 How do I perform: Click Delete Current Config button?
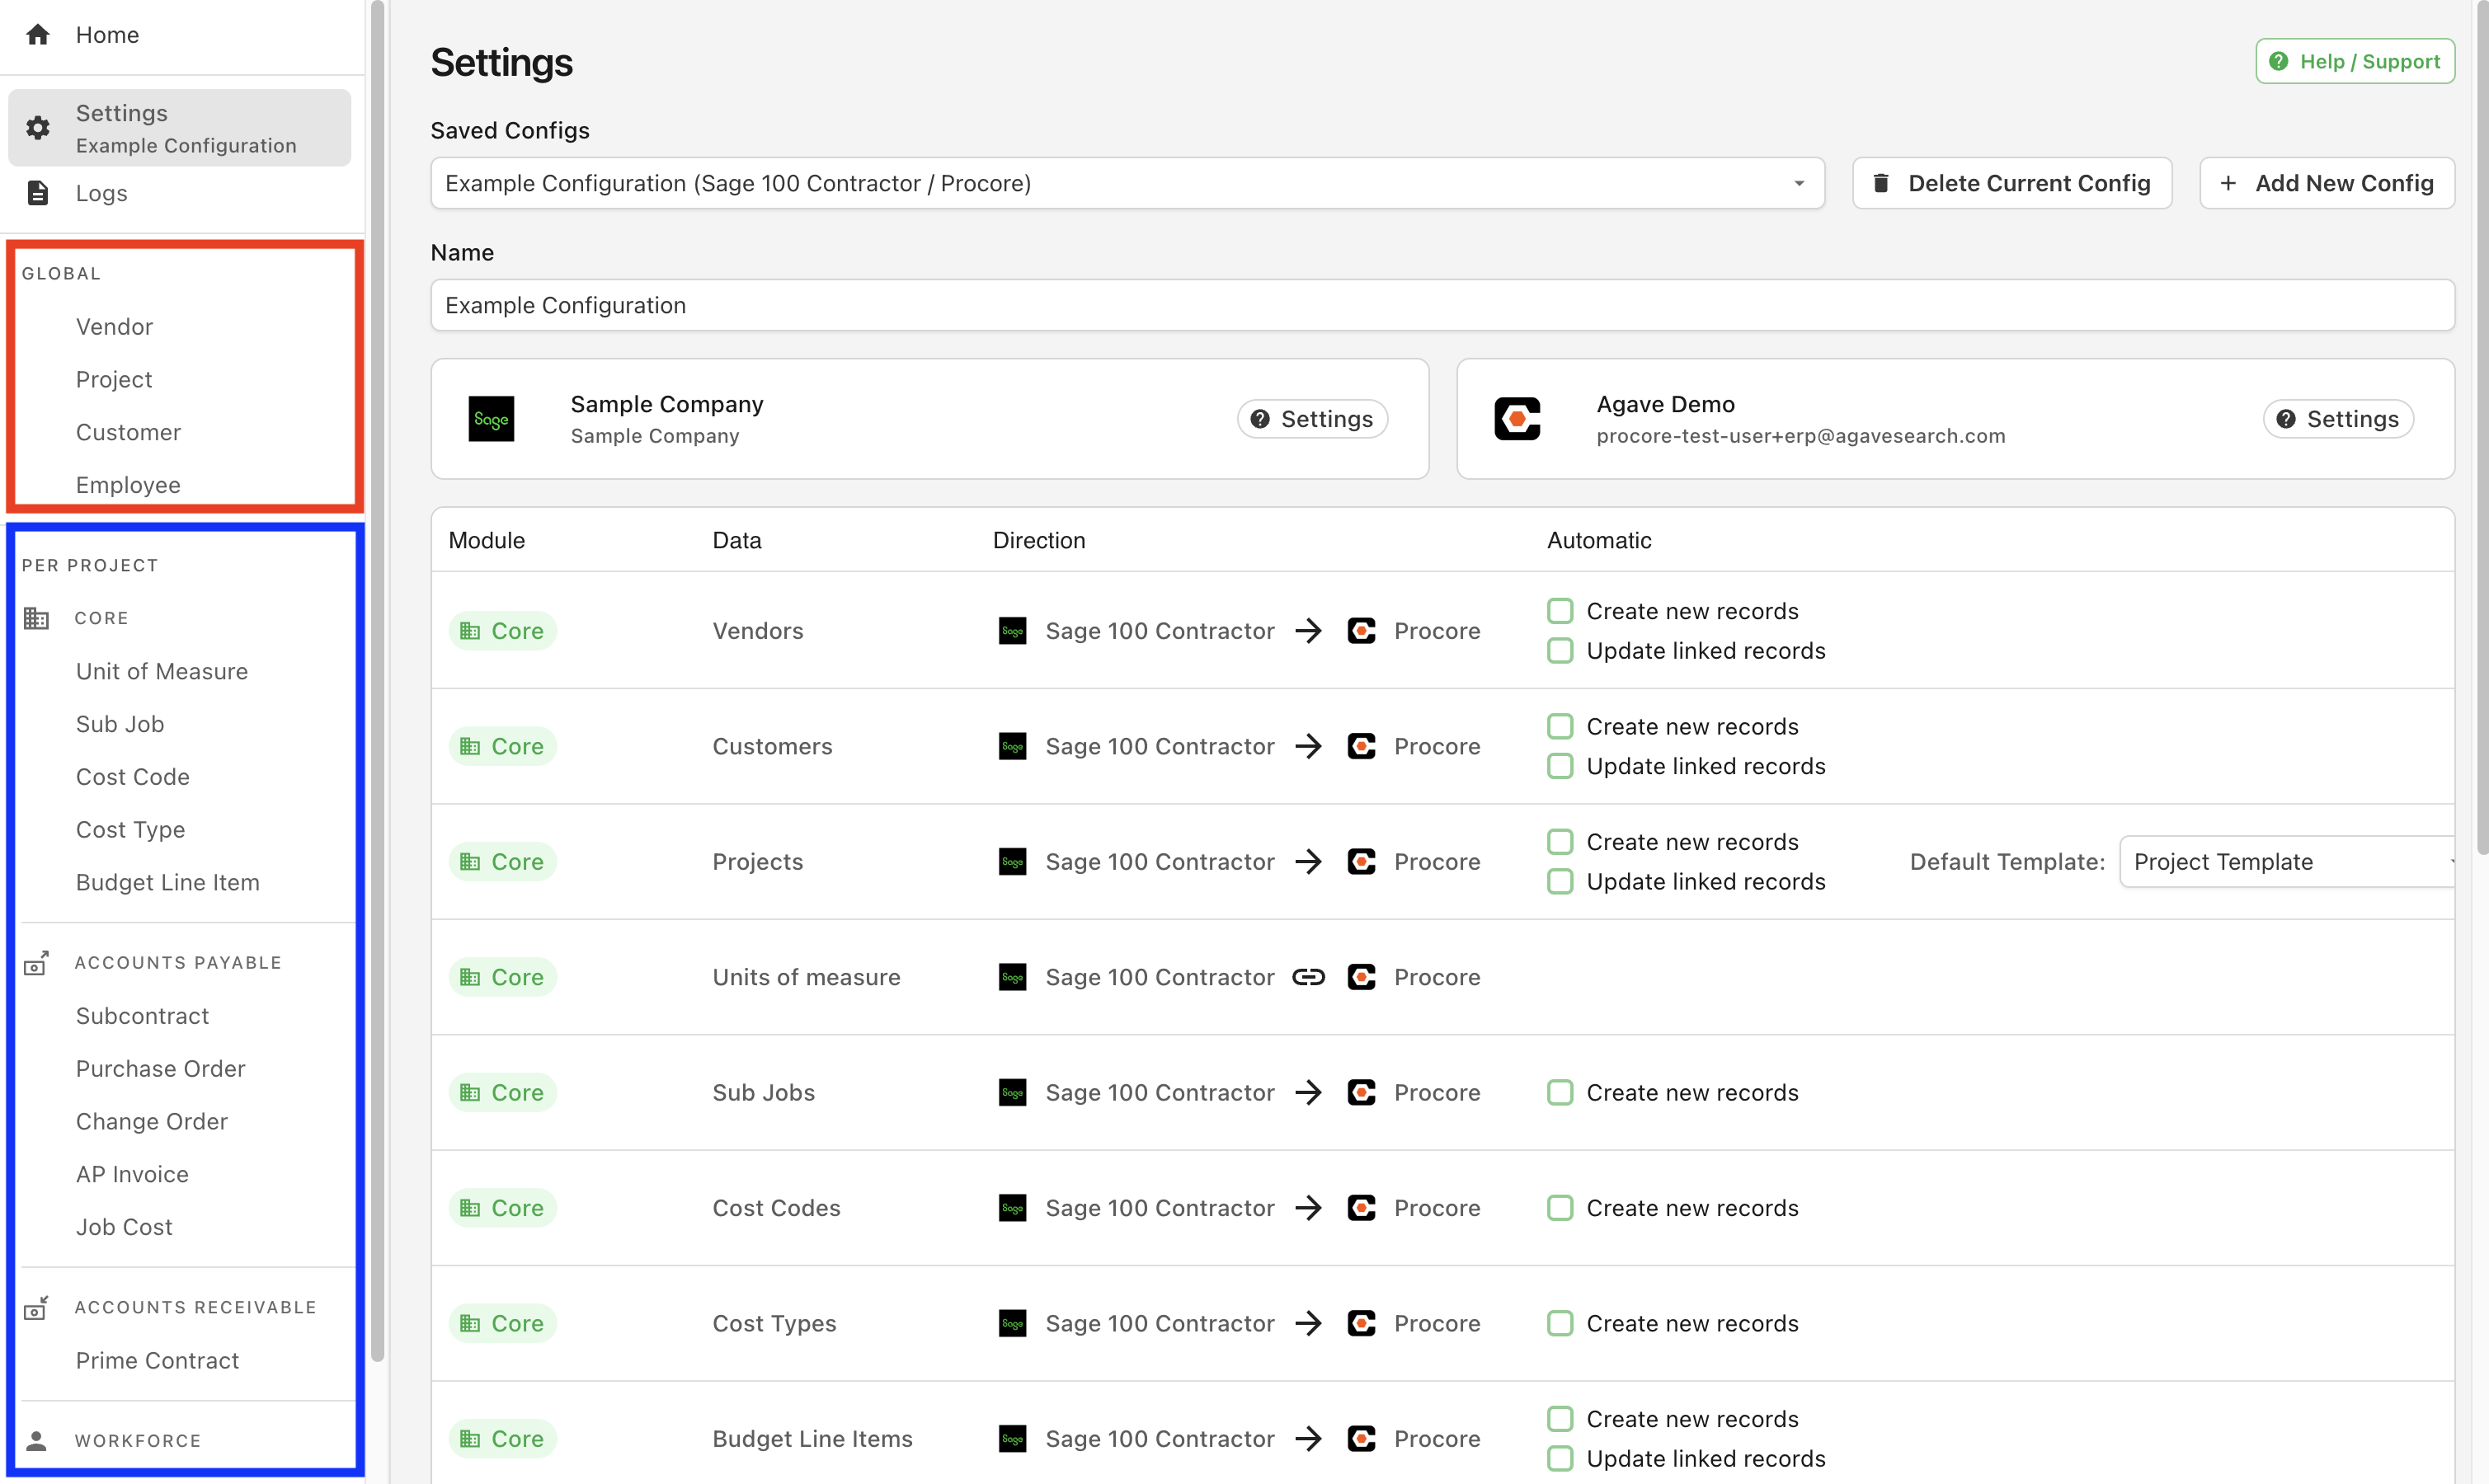(2012, 183)
